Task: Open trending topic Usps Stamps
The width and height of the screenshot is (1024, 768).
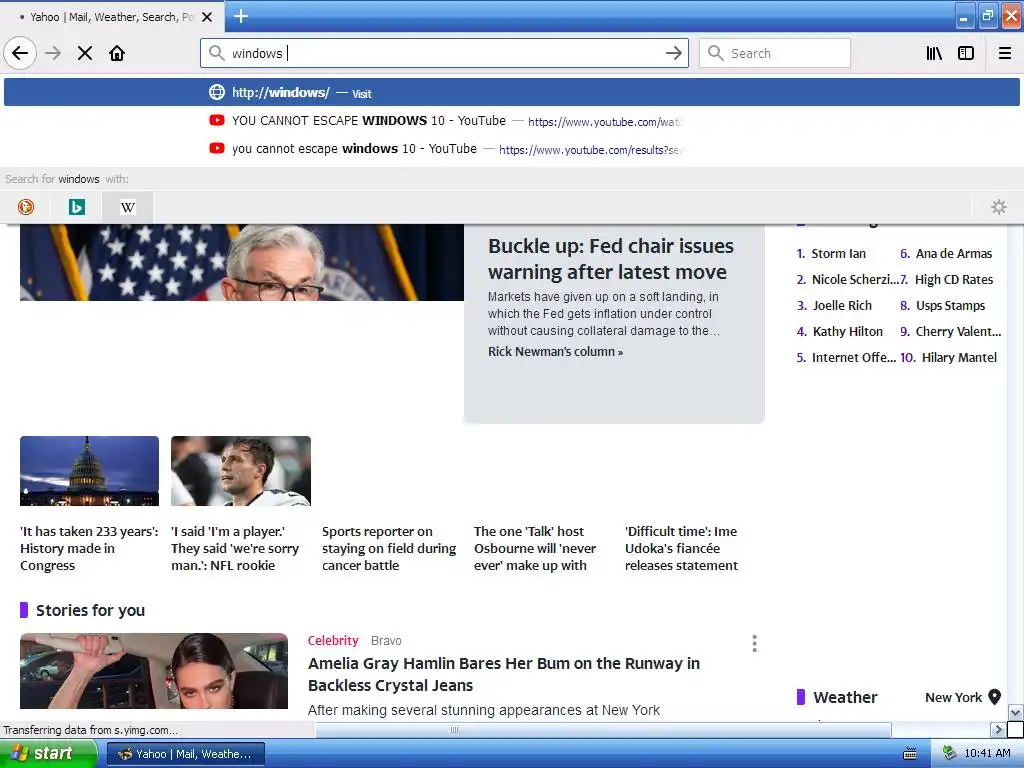Action: pos(950,306)
